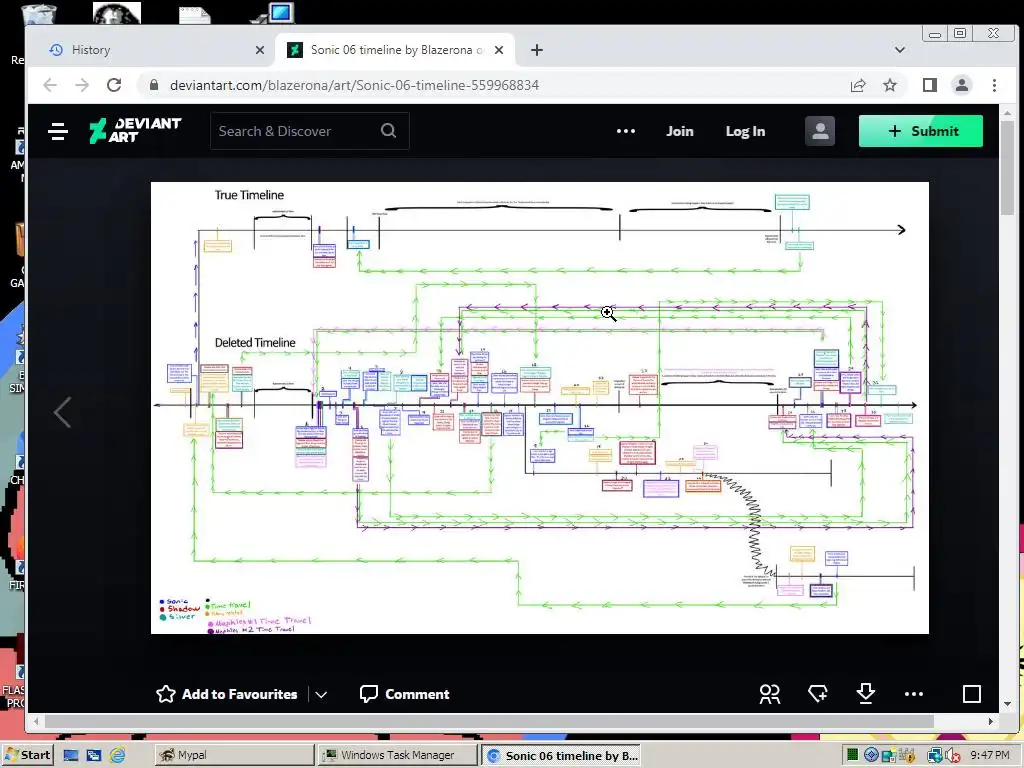The image size is (1024, 768).
Task: Open the Windows Start menu
Action: click(27, 755)
